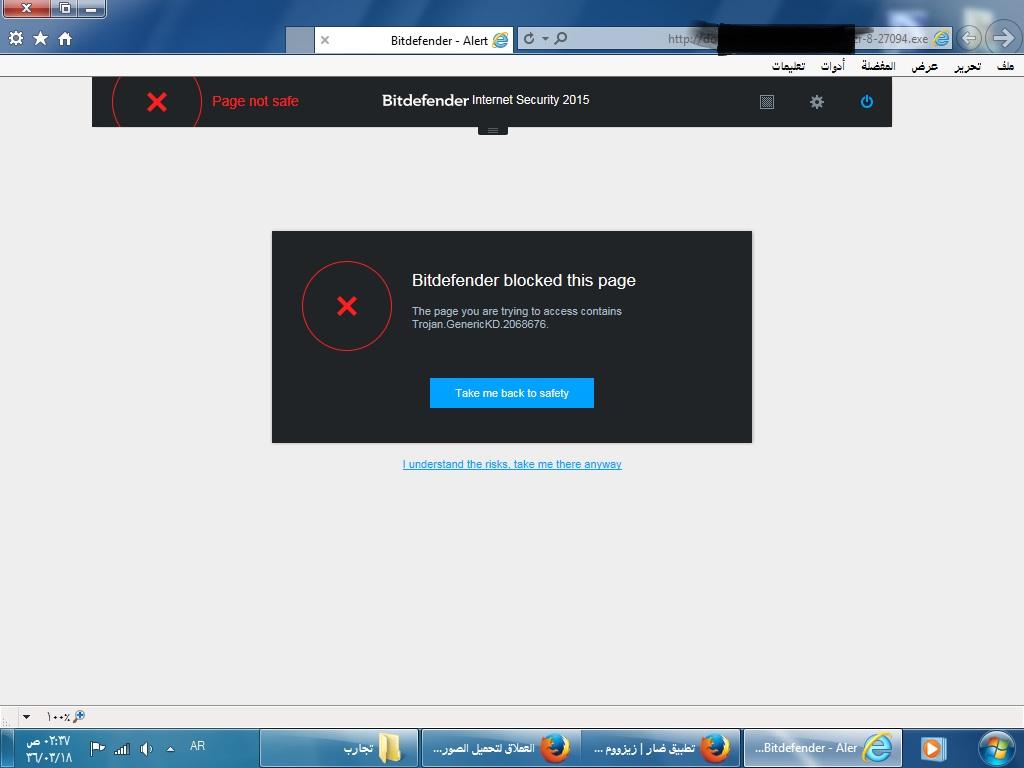
Task: Follow the 'I understand the risks' link
Action: [x=512, y=464]
